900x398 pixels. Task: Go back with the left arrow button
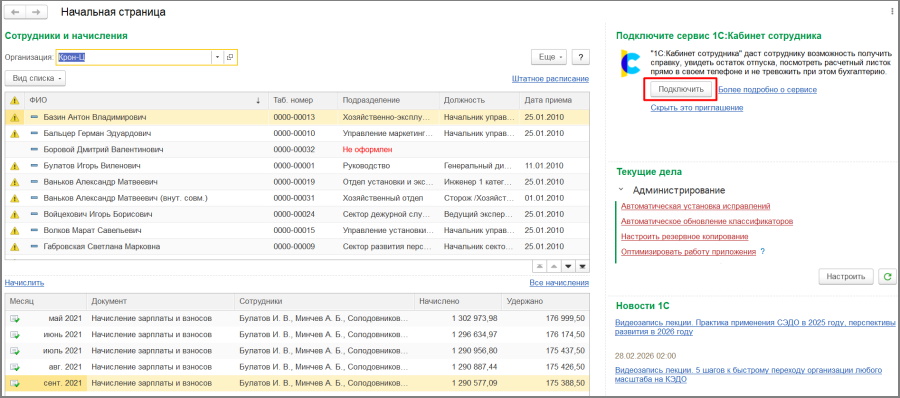pos(15,12)
